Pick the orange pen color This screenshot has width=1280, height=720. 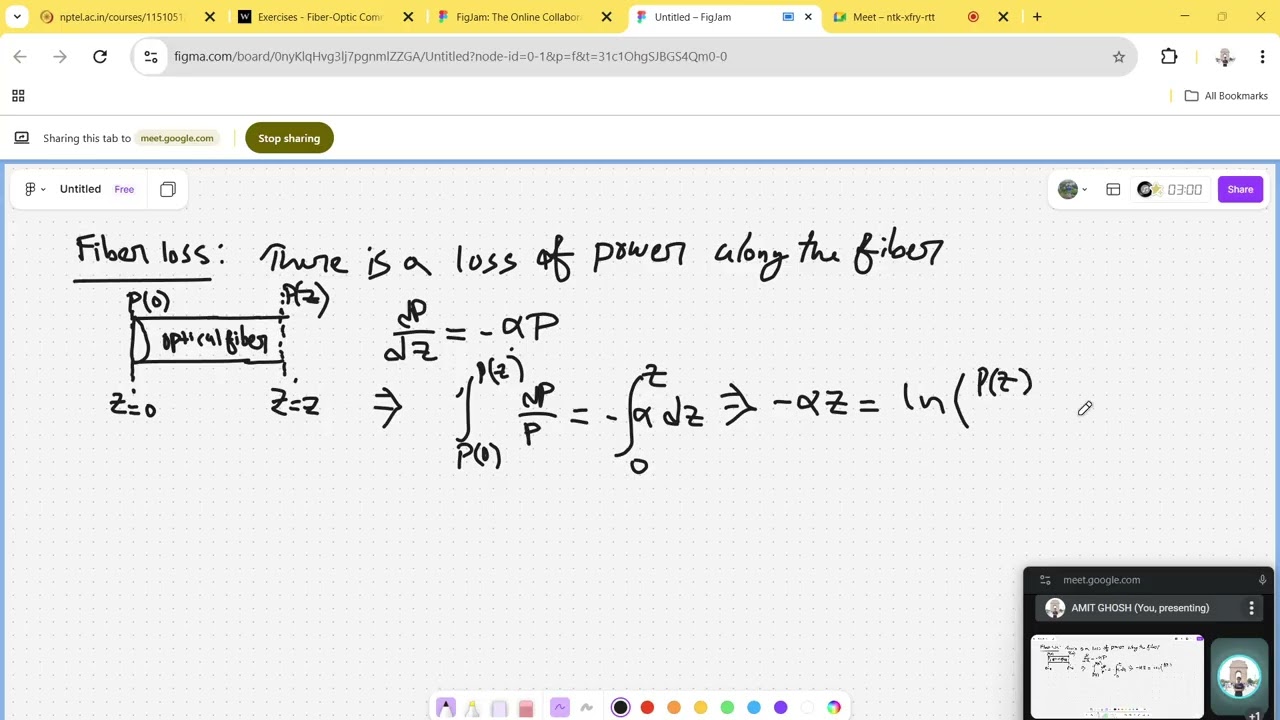(674, 707)
